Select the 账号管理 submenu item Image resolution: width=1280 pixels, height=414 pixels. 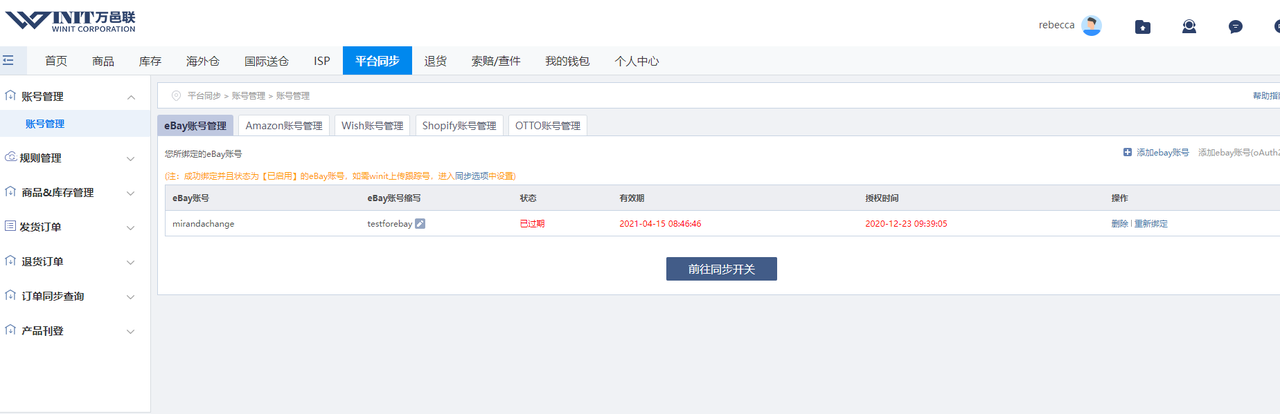tap(75, 124)
